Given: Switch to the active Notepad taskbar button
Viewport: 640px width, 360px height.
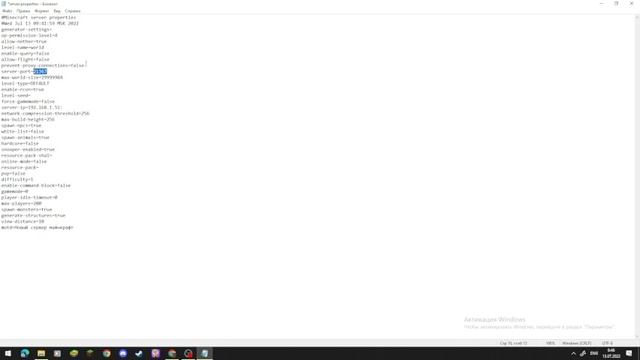Looking at the screenshot, I should (x=204, y=353).
